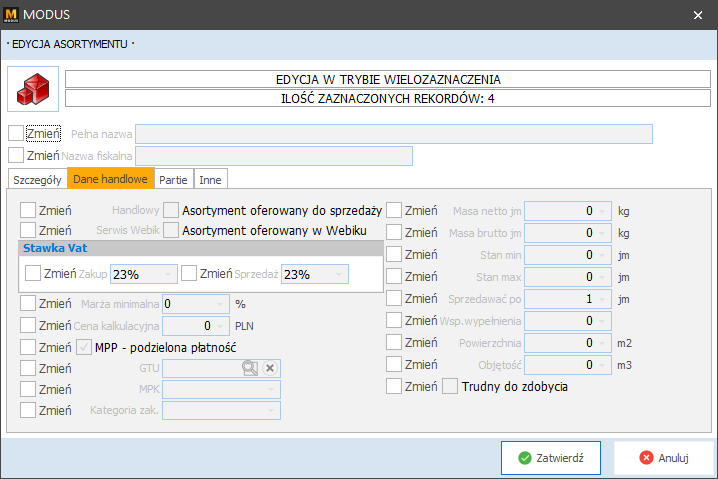Confirm changes with Zatwierdź button
This screenshot has width=718, height=479.
click(x=551, y=458)
